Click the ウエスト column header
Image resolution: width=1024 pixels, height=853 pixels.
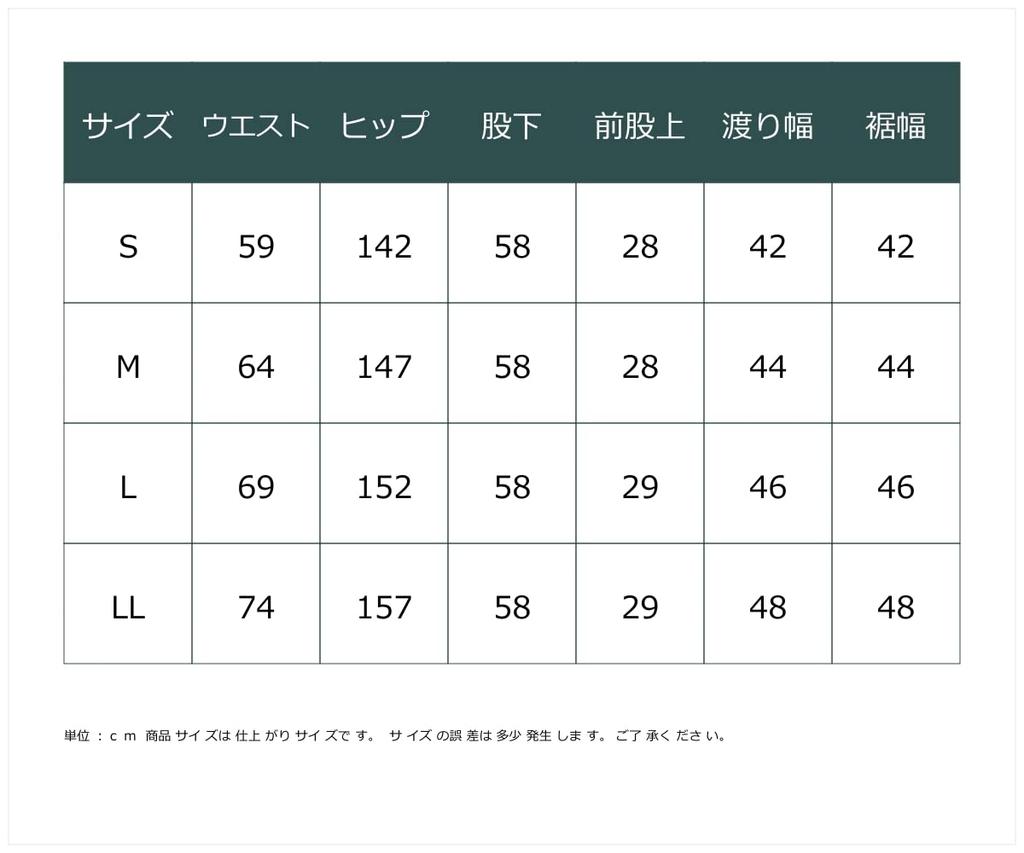click(256, 125)
